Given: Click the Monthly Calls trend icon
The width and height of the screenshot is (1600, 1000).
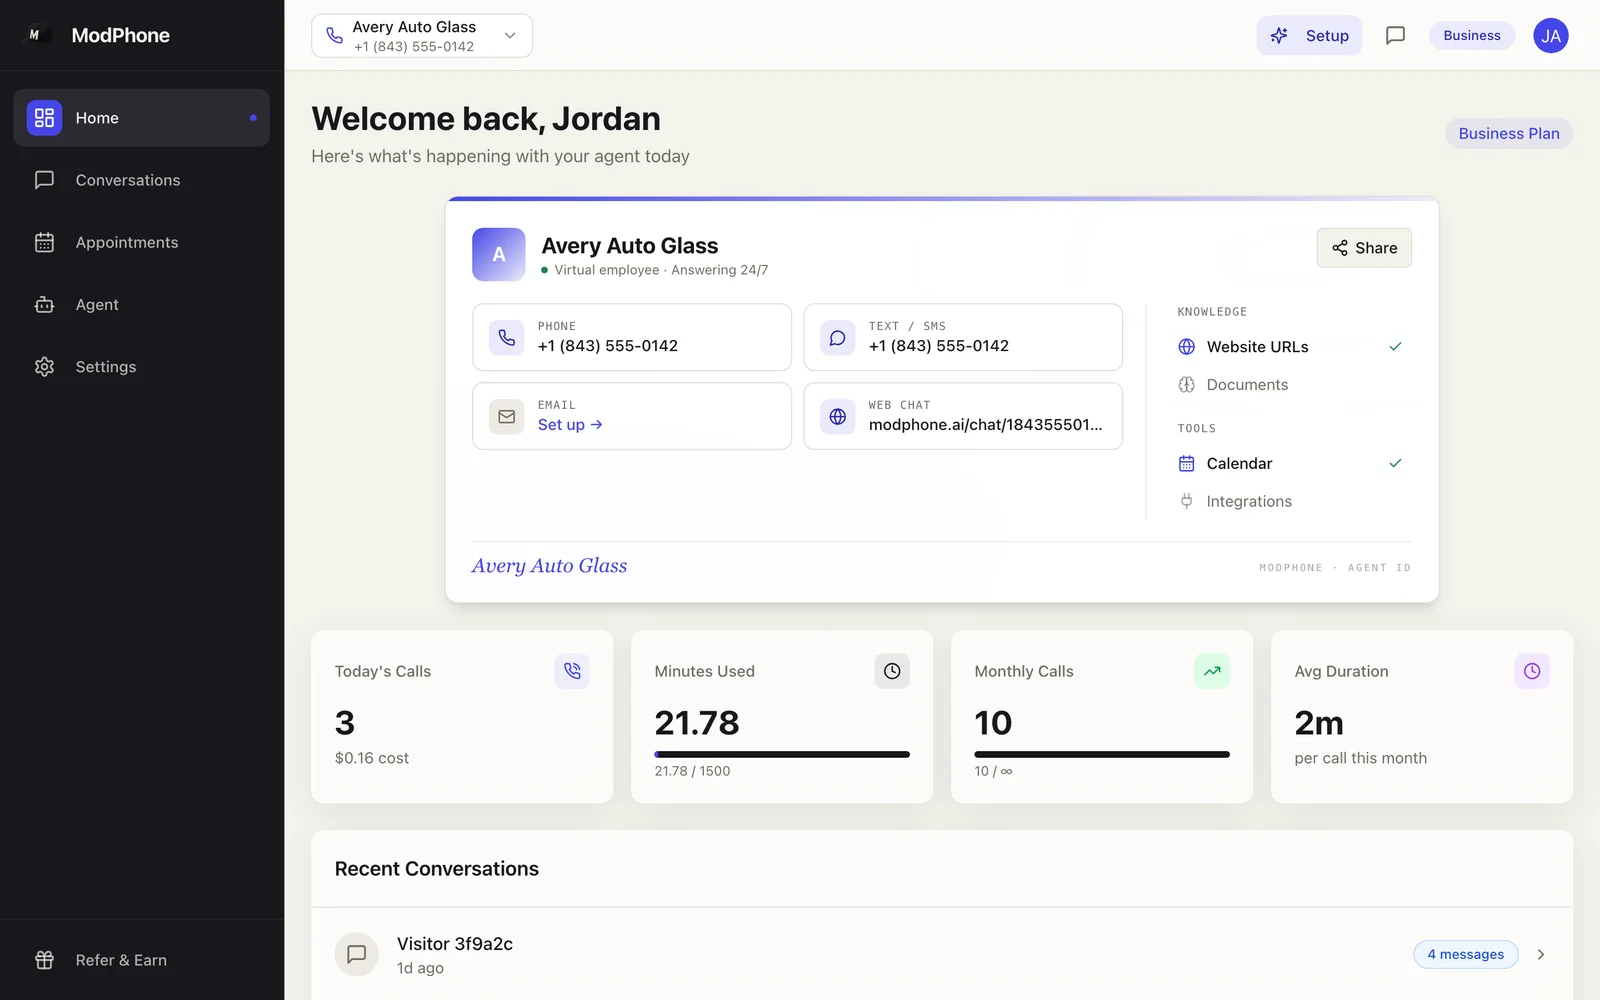Looking at the screenshot, I should 1212,671.
